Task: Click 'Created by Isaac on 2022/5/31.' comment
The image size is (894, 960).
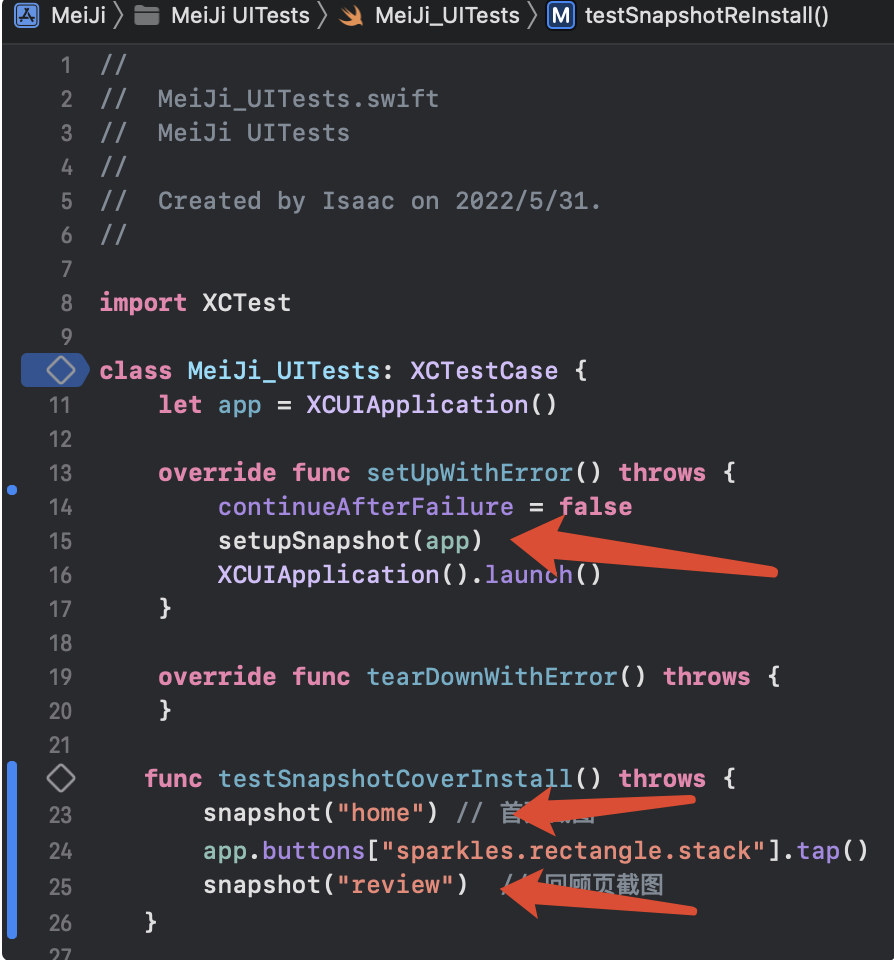Action: tap(379, 201)
